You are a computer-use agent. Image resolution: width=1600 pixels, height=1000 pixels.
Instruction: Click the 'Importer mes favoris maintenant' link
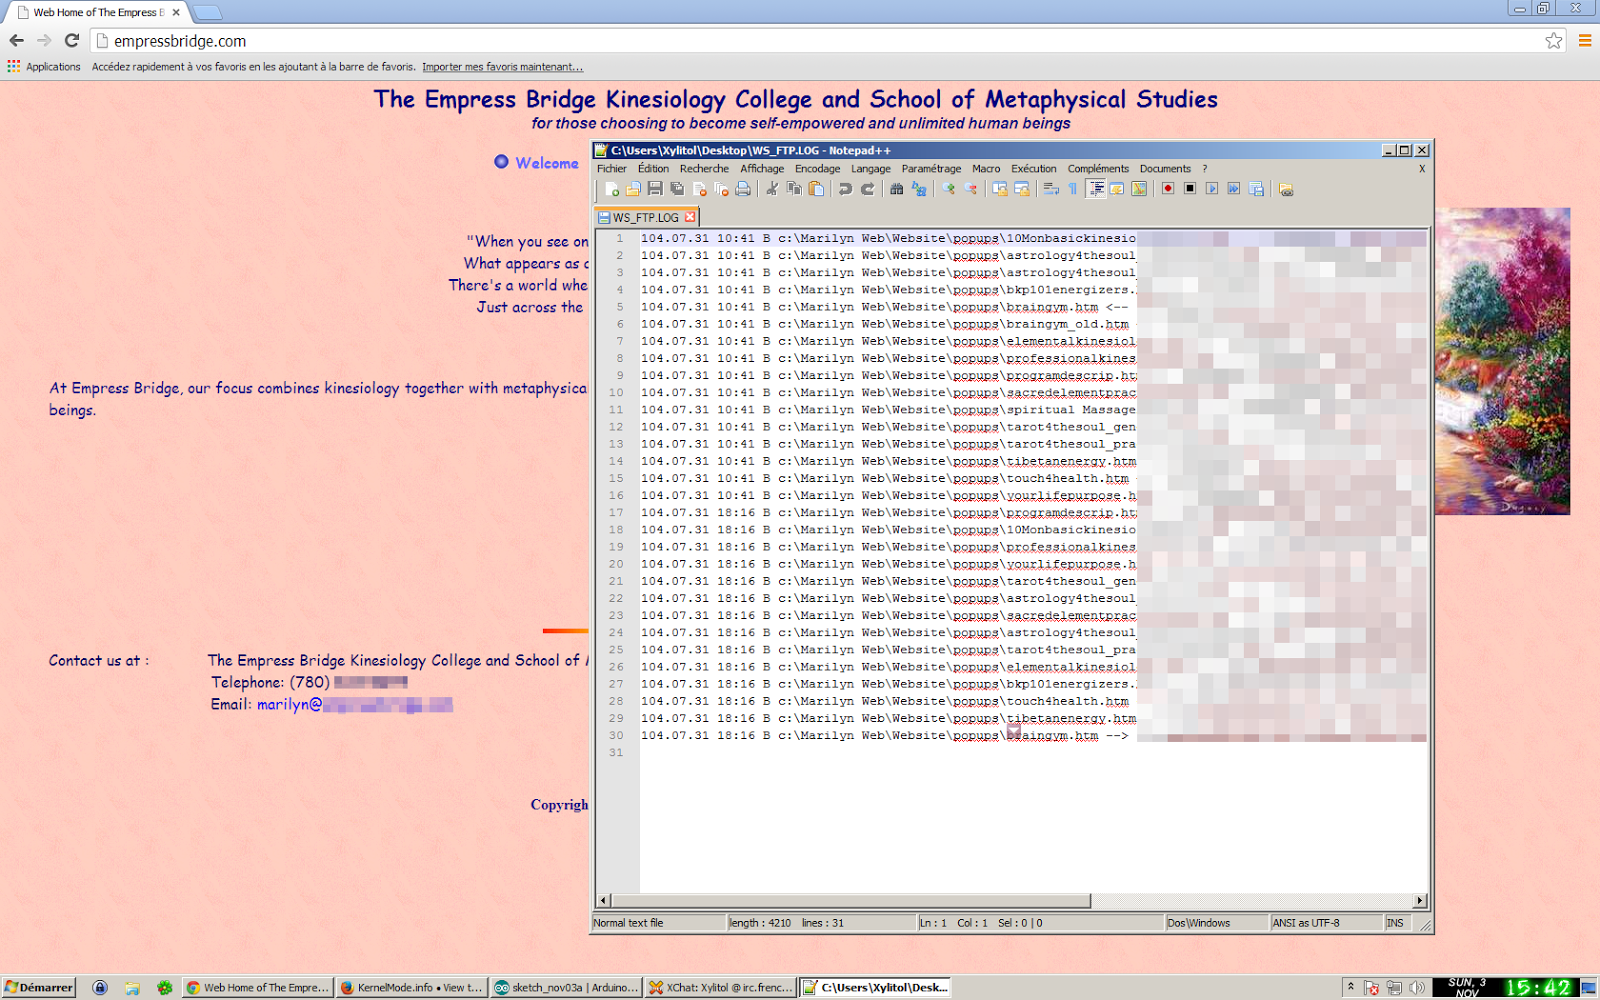(x=502, y=67)
